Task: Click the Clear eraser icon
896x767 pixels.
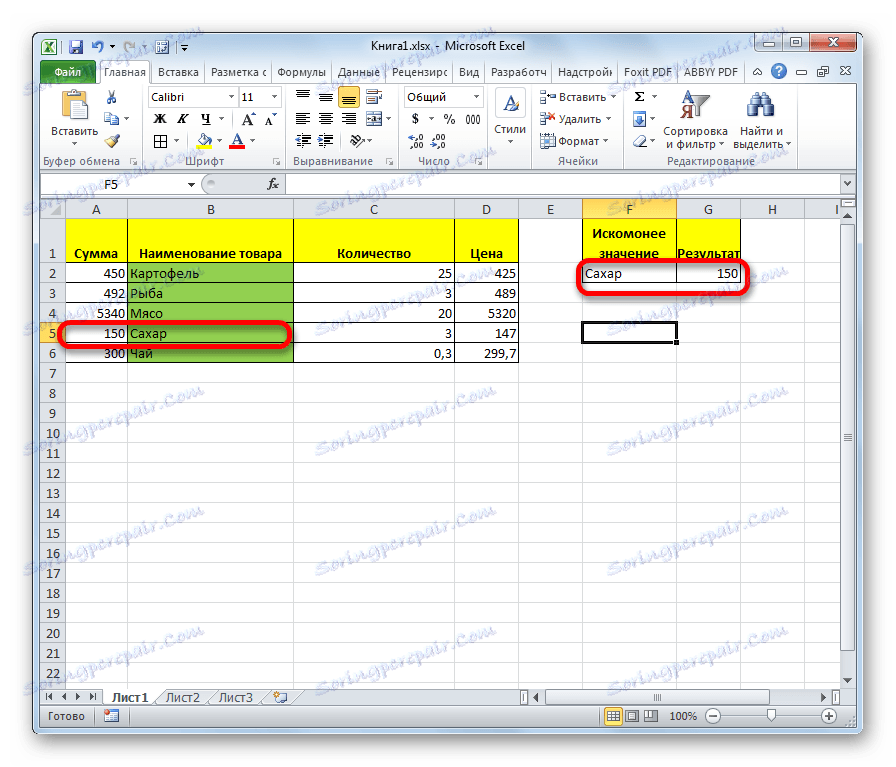Action: (639, 141)
